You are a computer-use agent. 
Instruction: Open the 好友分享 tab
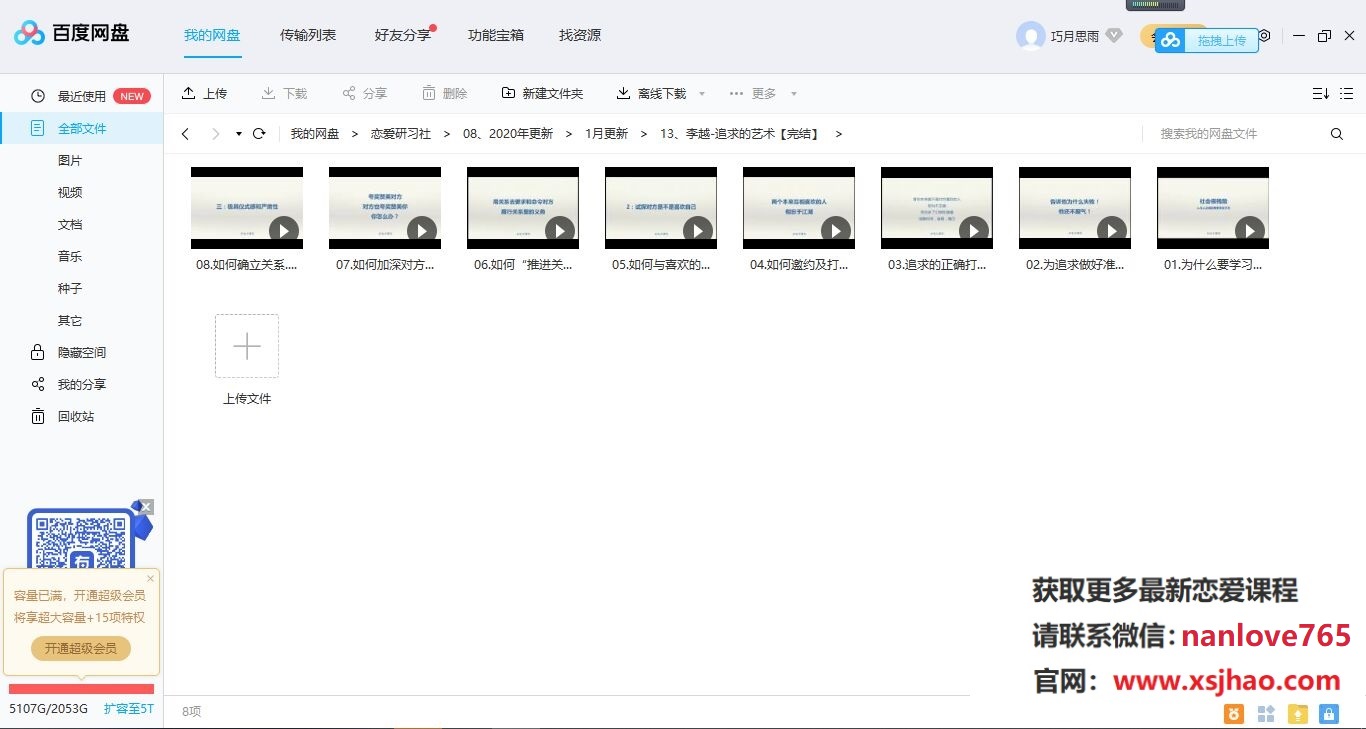click(400, 36)
